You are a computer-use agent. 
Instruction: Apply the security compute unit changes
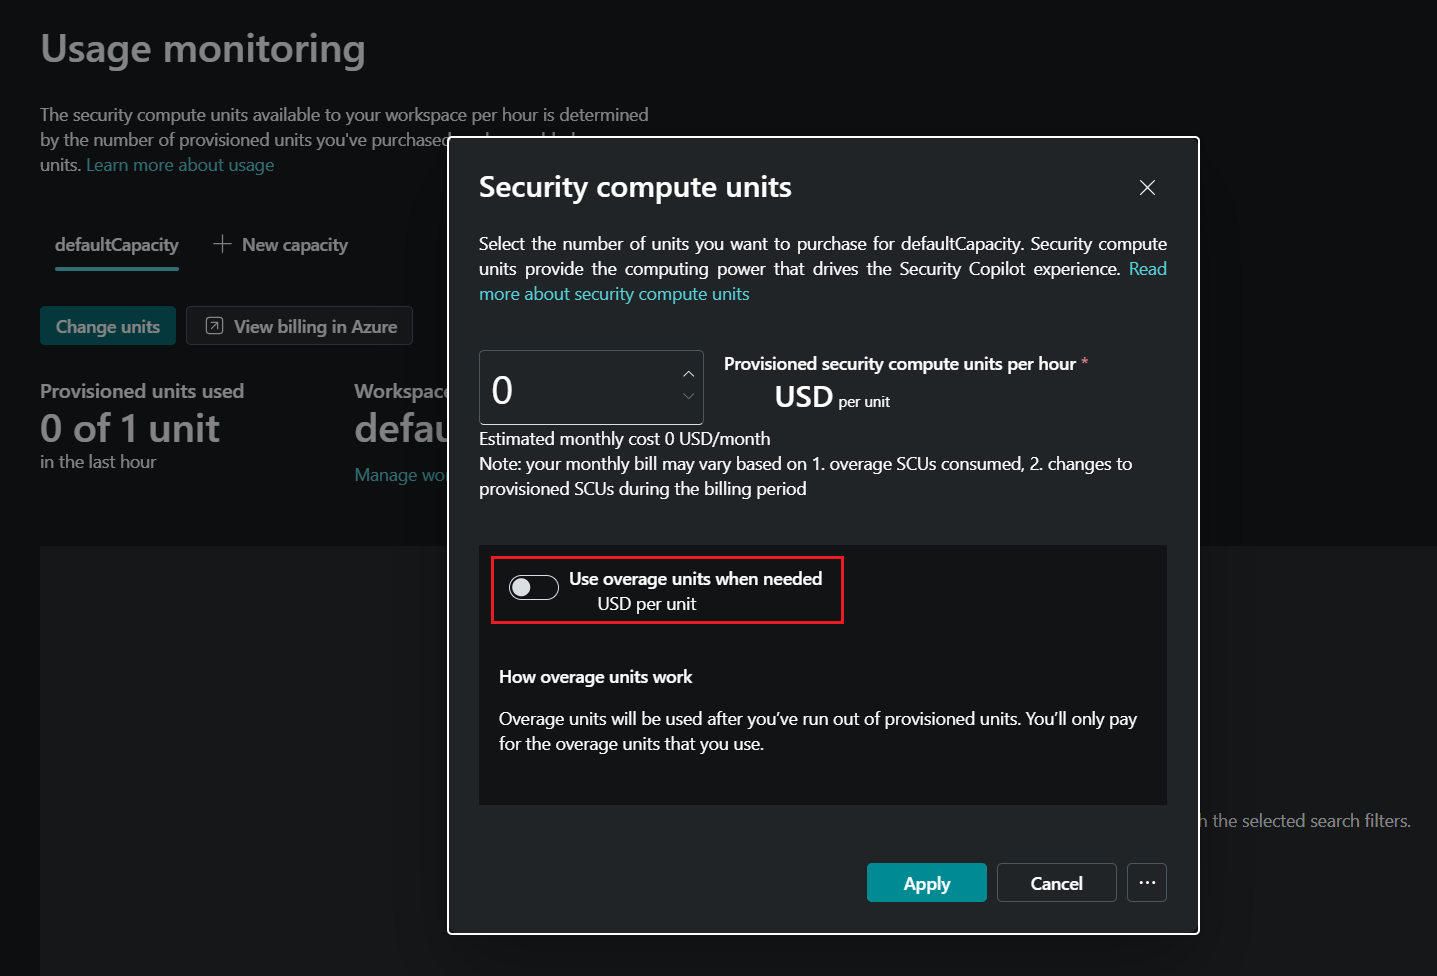coord(926,882)
